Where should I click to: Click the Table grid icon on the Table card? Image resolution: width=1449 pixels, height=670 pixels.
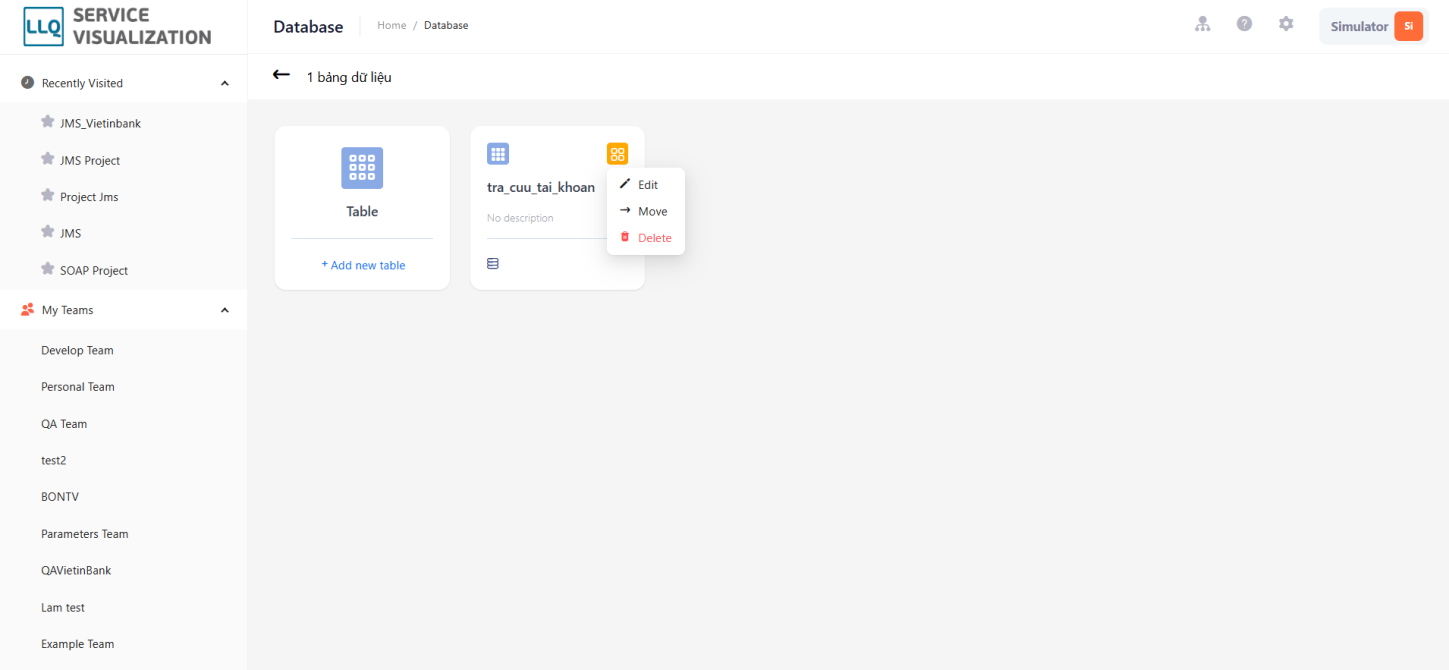(x=362, y=168)
